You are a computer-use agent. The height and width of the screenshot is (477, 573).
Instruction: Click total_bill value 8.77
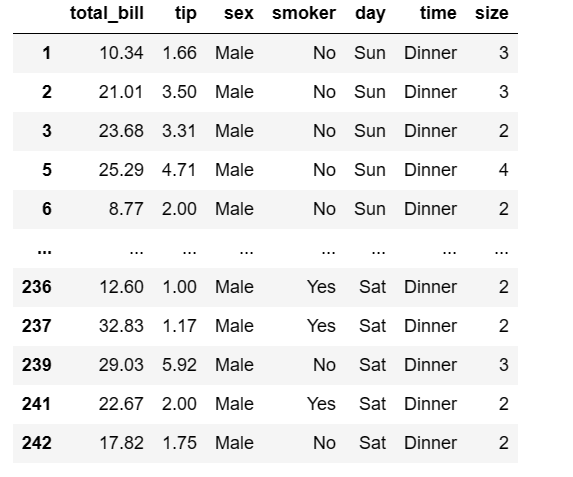126,209
